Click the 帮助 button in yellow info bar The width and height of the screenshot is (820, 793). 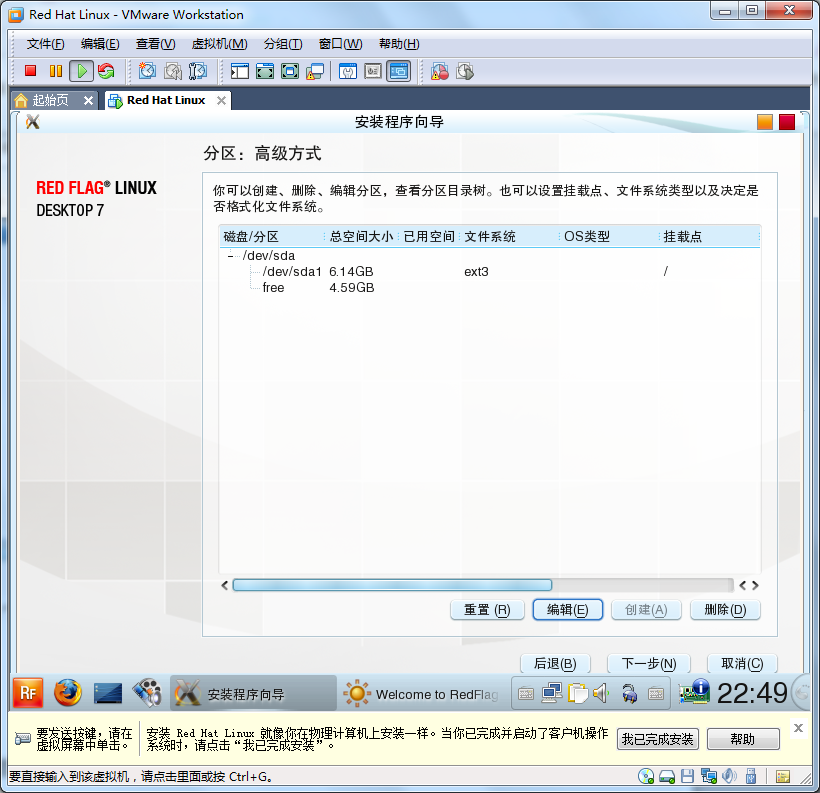743,739
